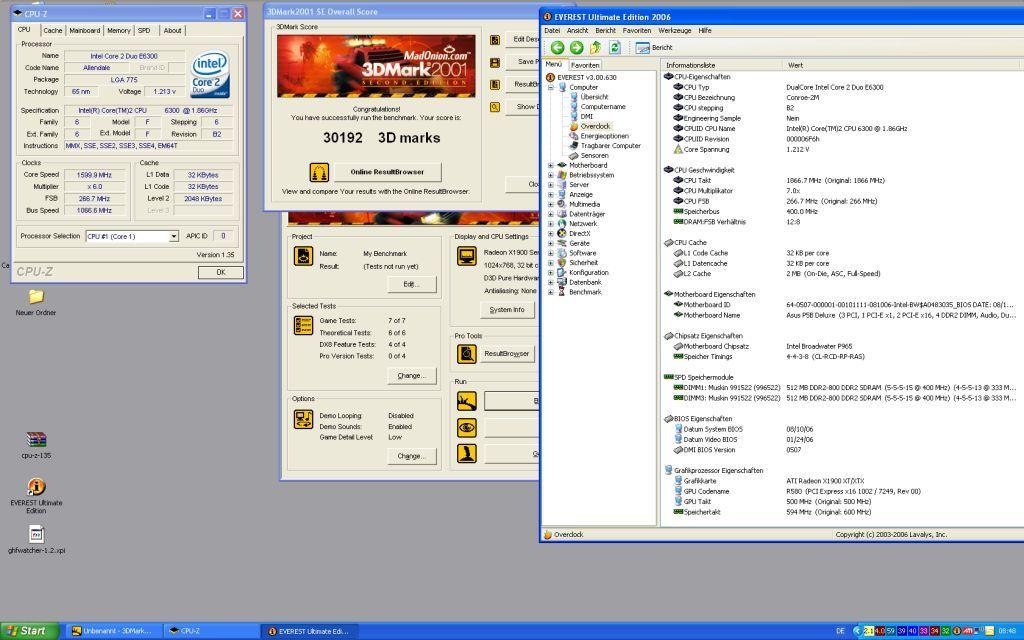
Task: Click the Pro Tools magnifier icon
Action: [466, 354]
